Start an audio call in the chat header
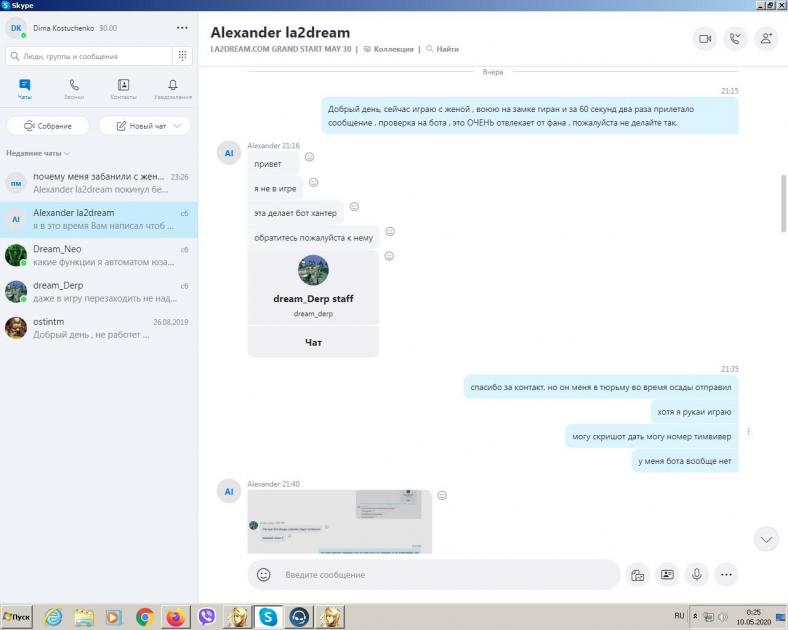Image resolution: width=788 pixels, height=630 pixels. [736, 39]
